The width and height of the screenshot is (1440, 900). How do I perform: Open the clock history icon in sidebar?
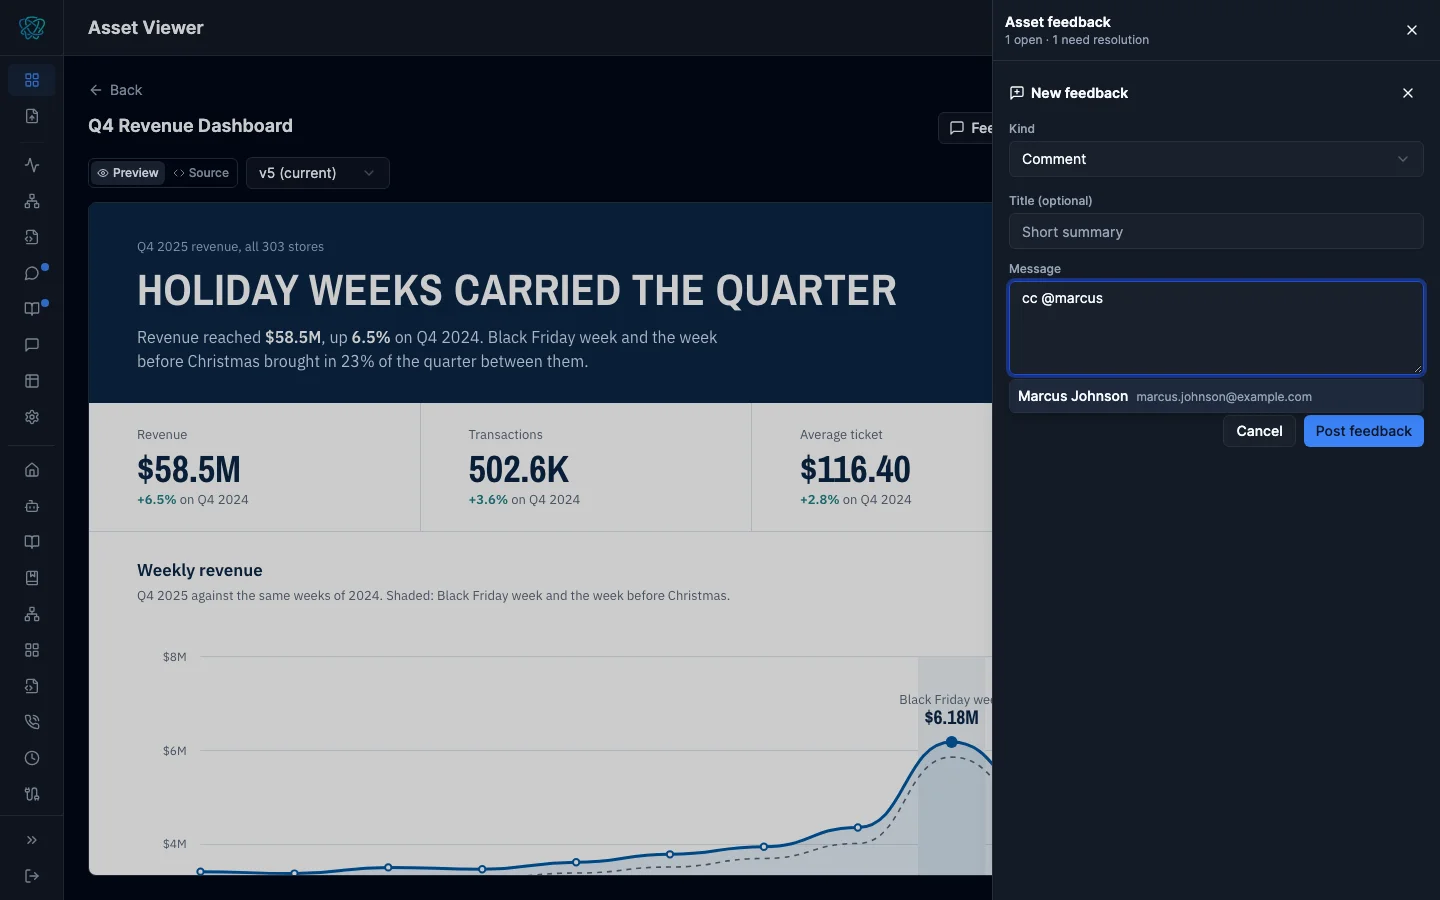click(x=32, y=758)
